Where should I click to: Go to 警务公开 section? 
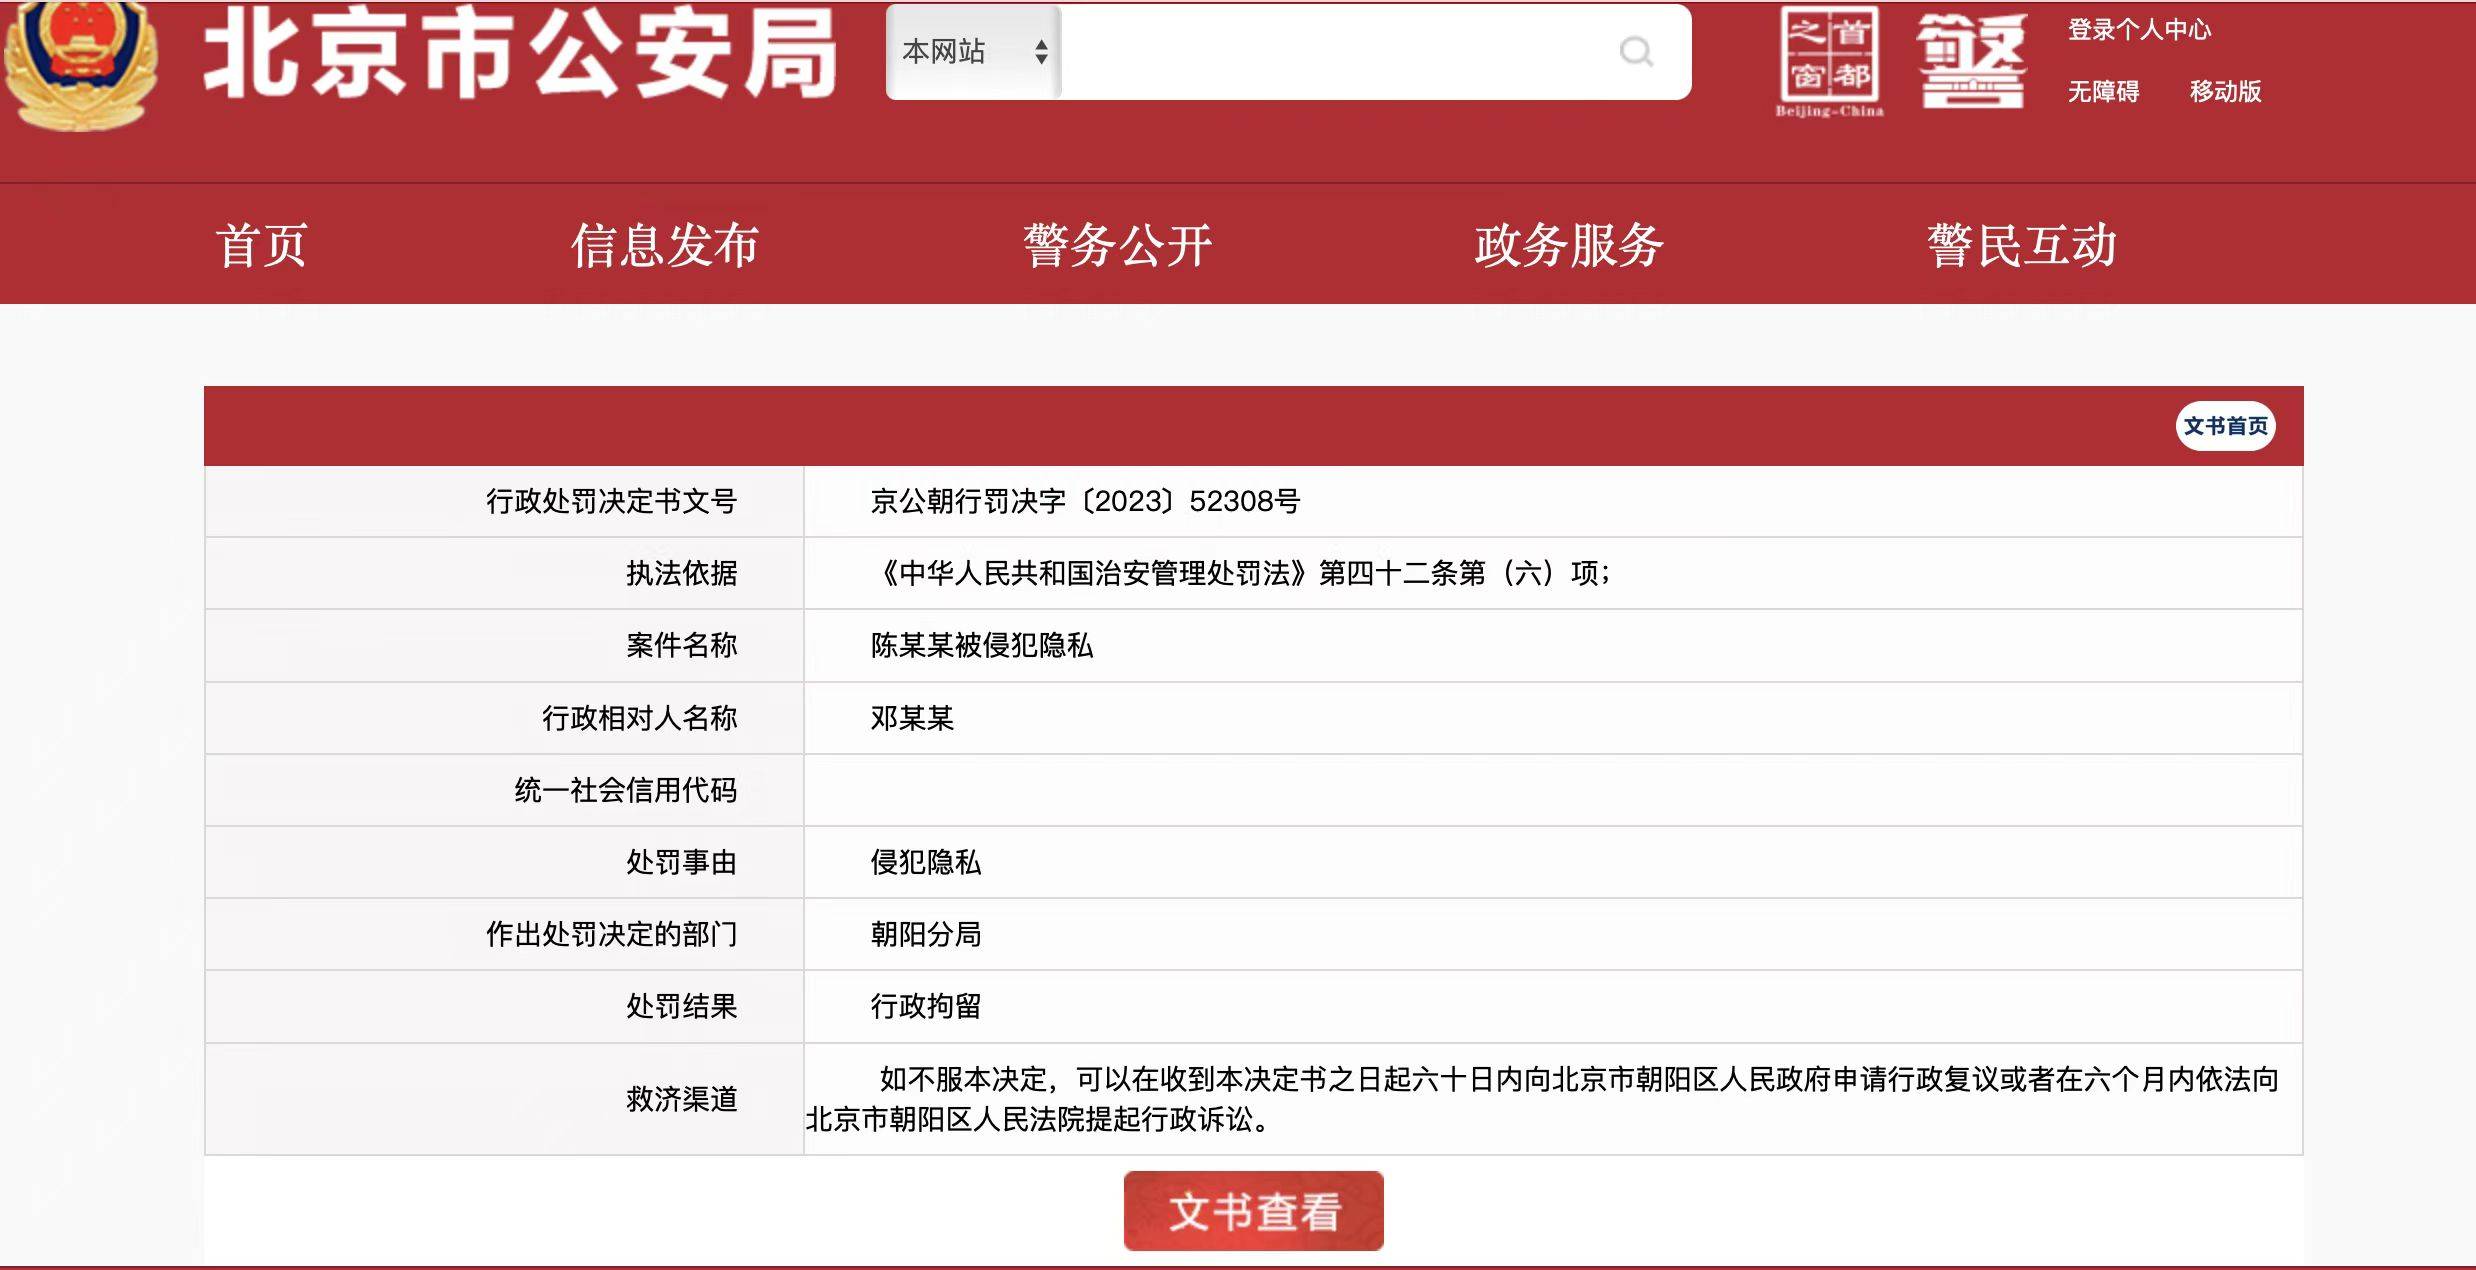click(1117, 245)
